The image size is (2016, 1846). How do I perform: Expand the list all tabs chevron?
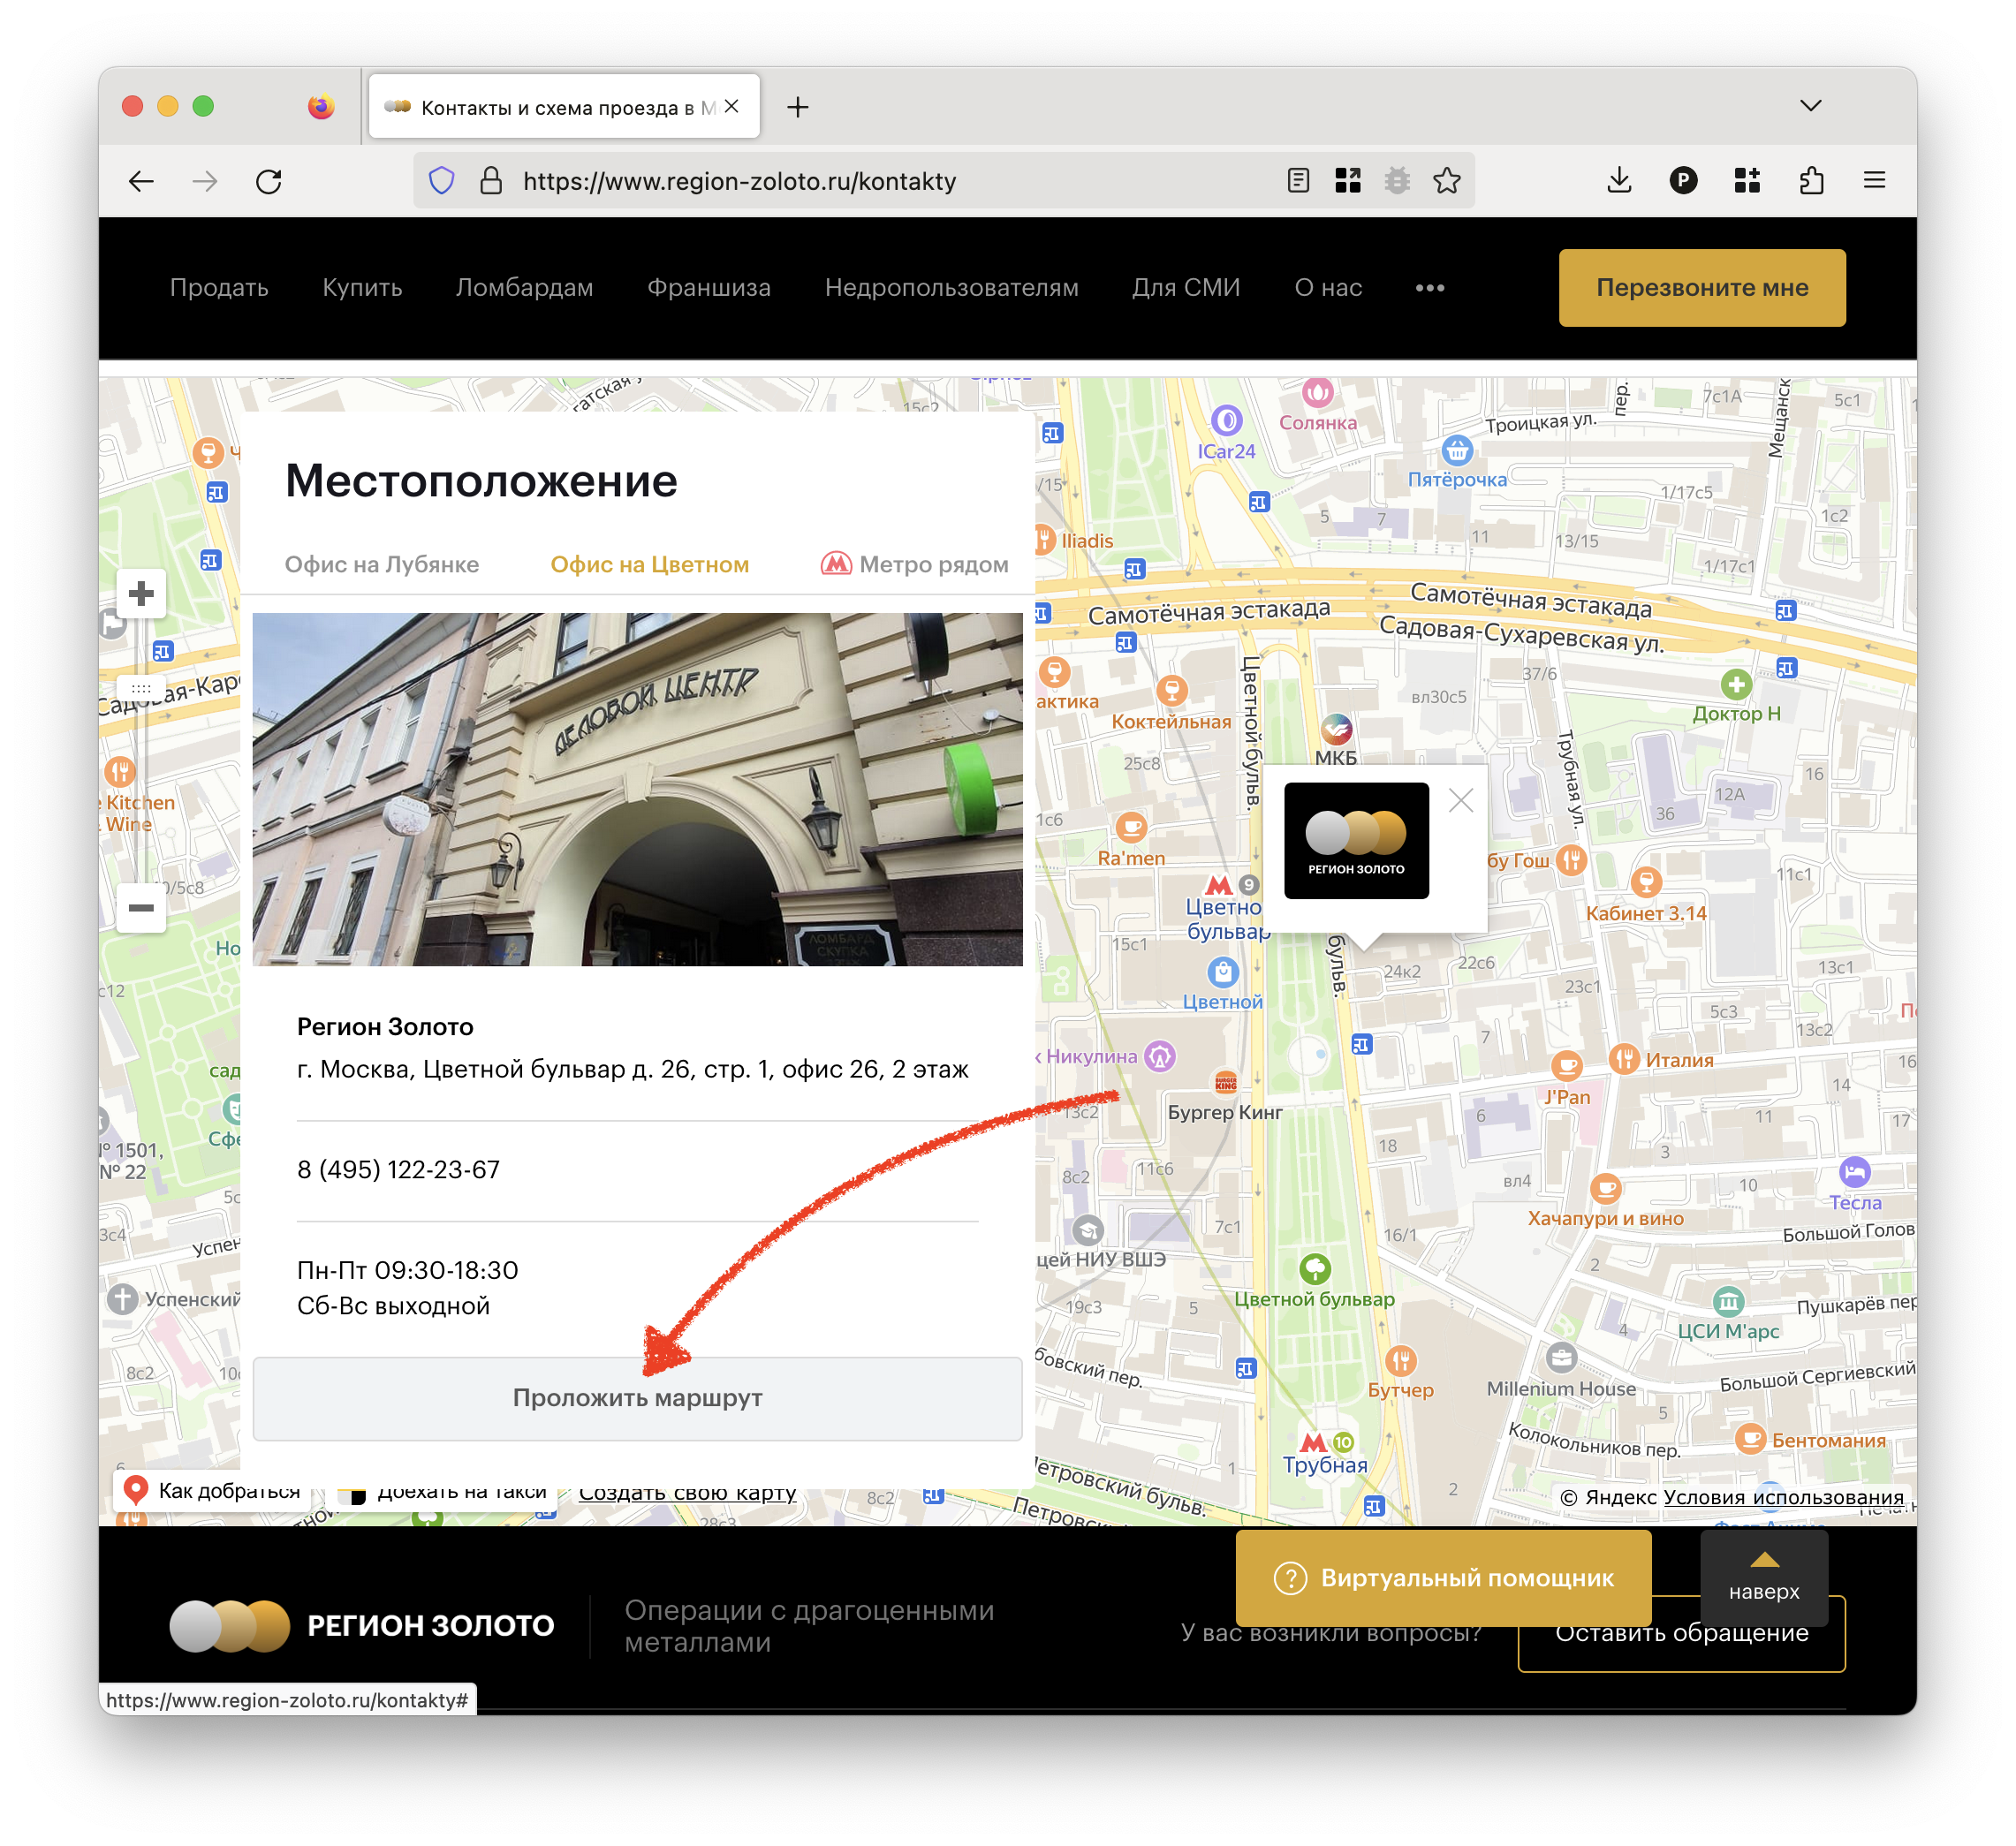click(1810, 106)
